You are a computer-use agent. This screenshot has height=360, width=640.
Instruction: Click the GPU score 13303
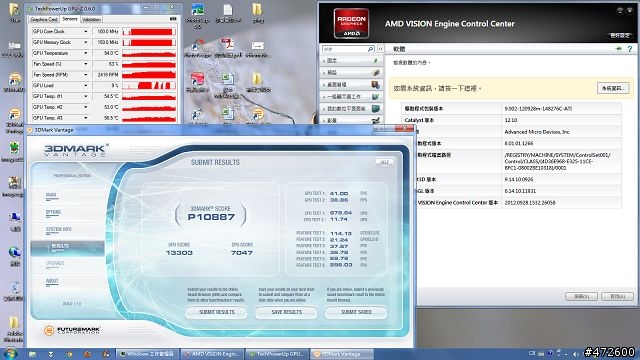179,253
